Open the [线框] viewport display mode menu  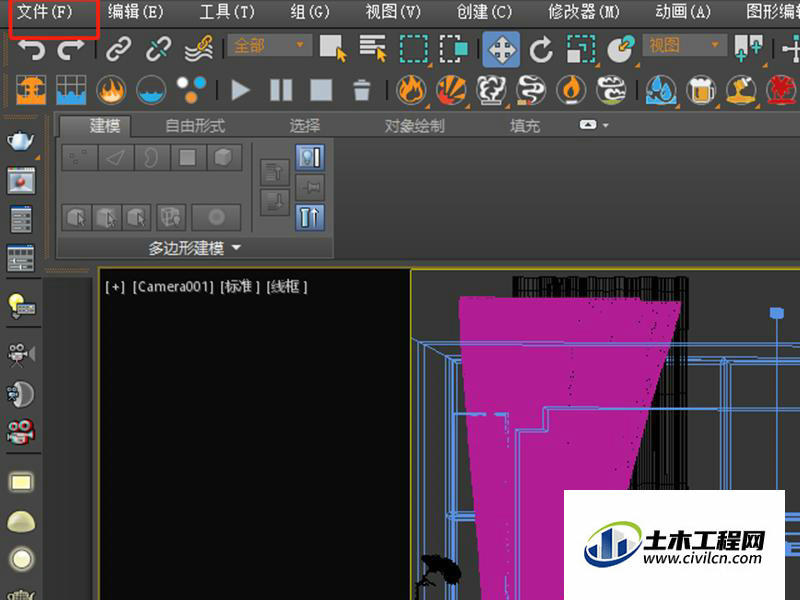coord(287,287)
